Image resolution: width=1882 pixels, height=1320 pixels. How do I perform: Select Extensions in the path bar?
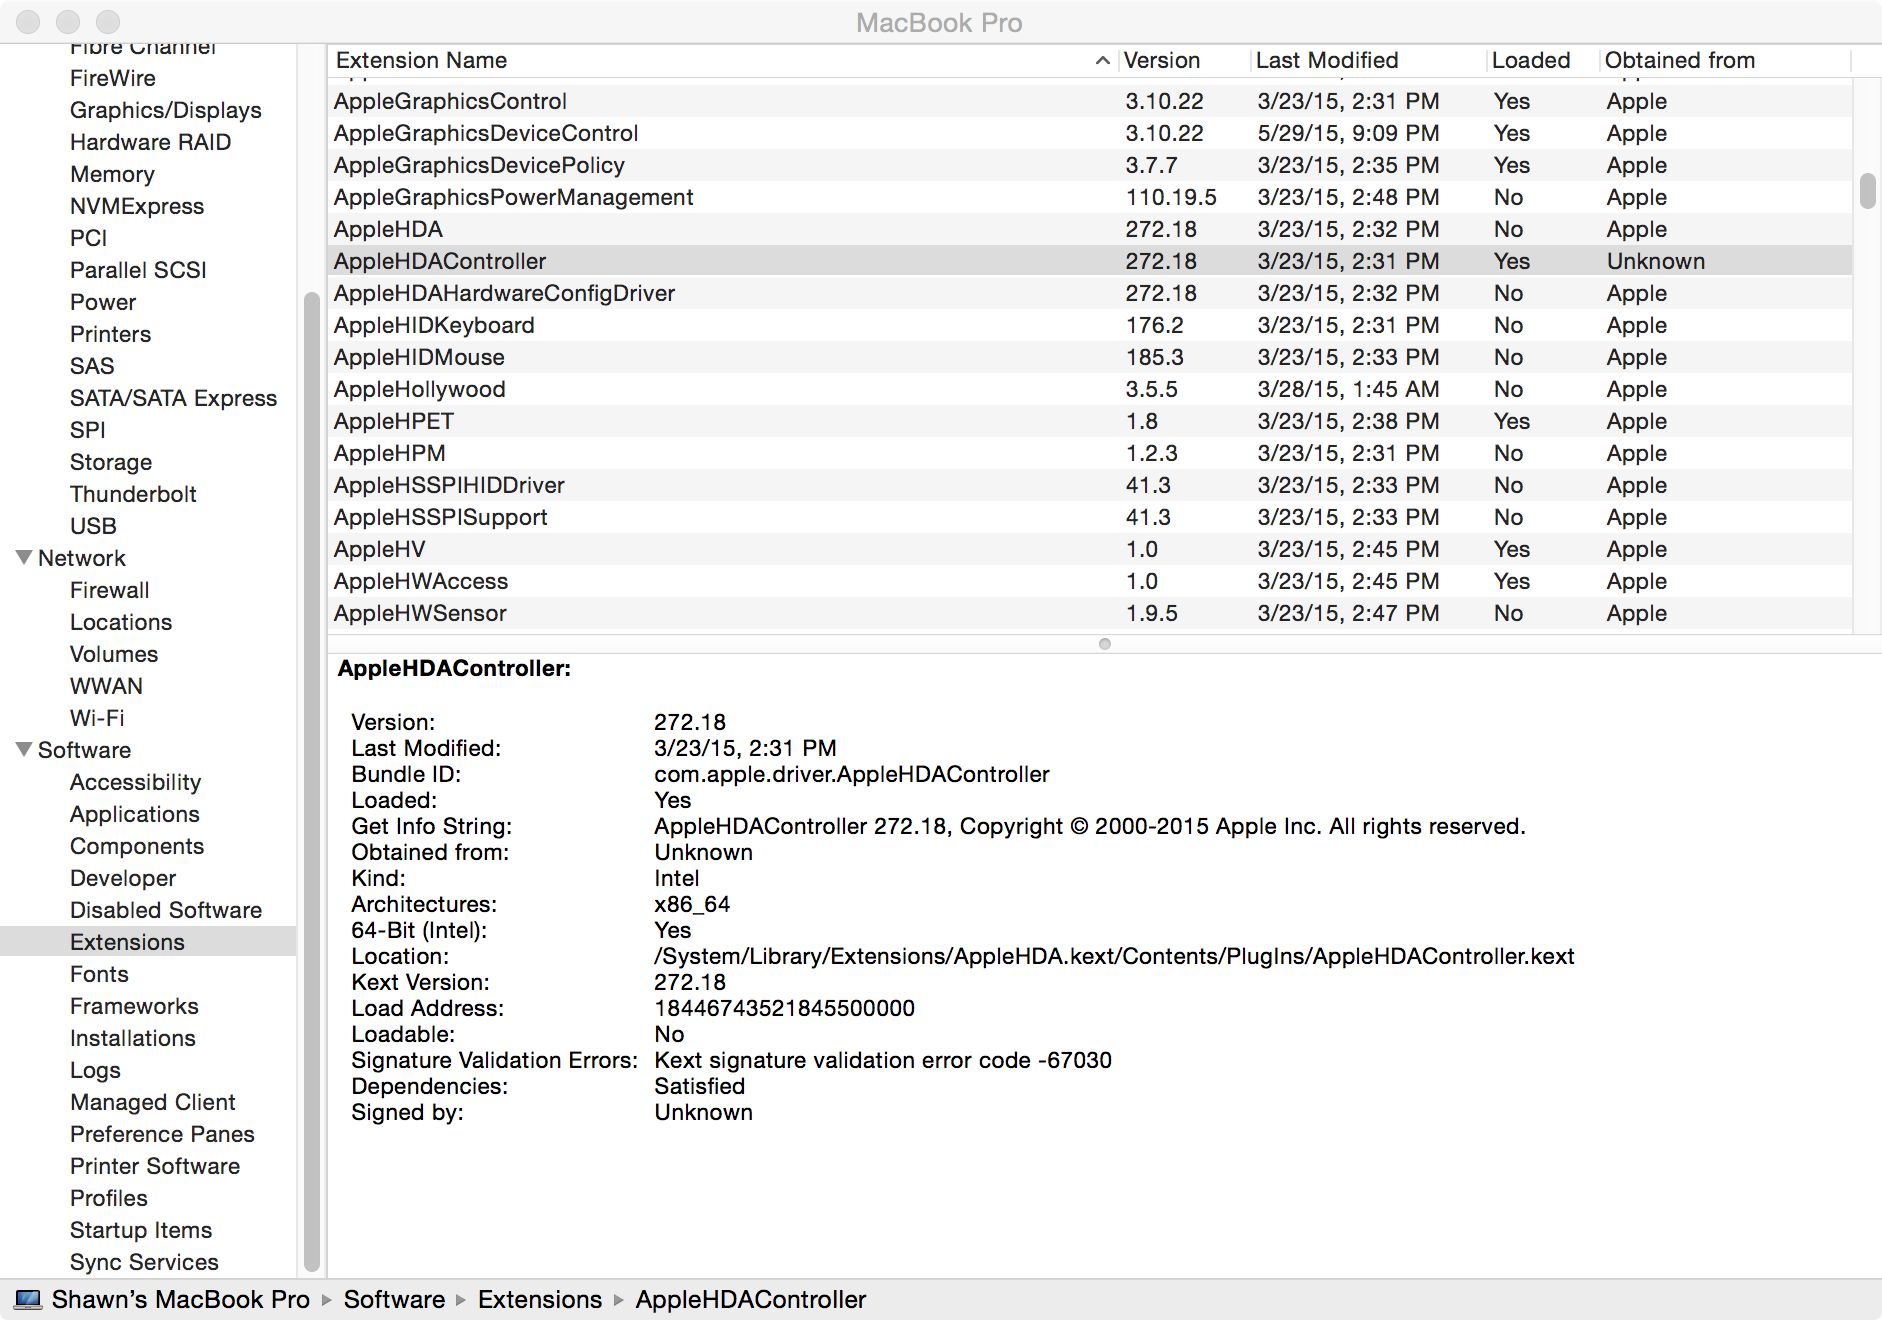(x=539, y=1299)
